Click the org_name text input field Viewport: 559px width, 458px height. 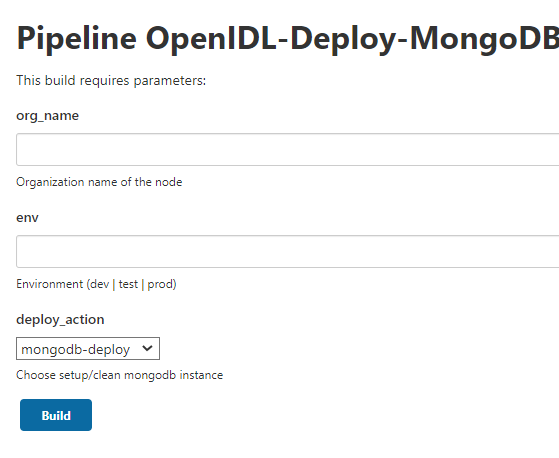287,150
